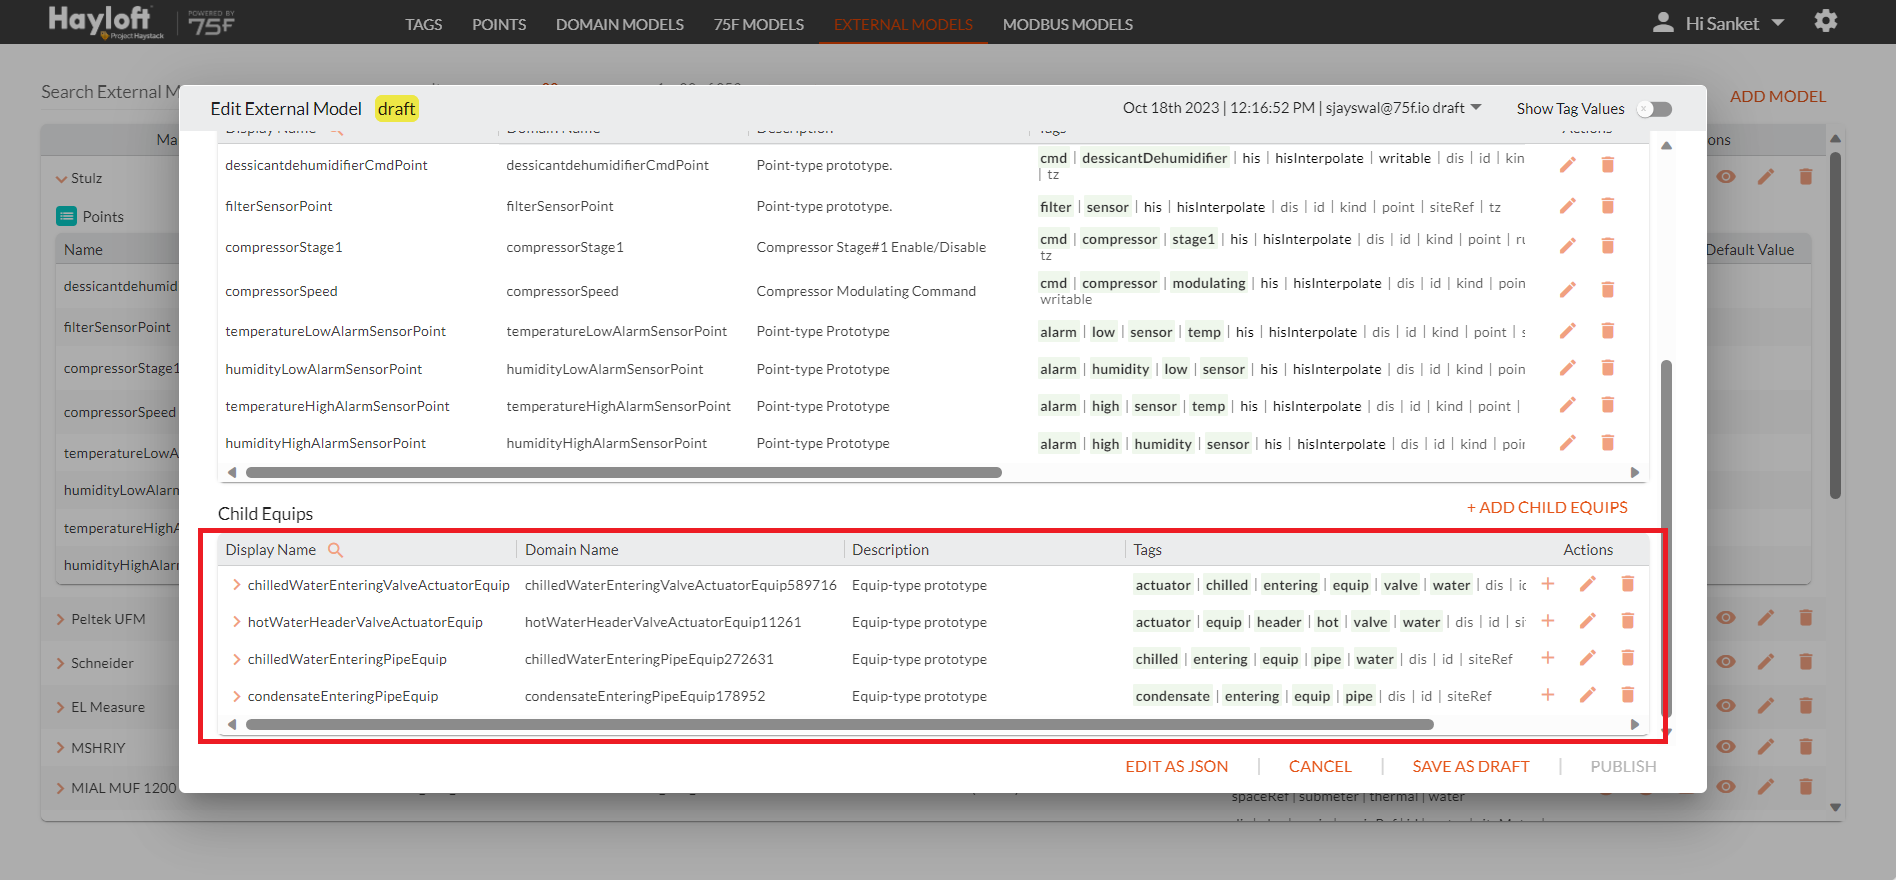Screen dimensions: 1896x880
Task: Switch to DOMAIN MODELS tab
Action: click(620, 24)
